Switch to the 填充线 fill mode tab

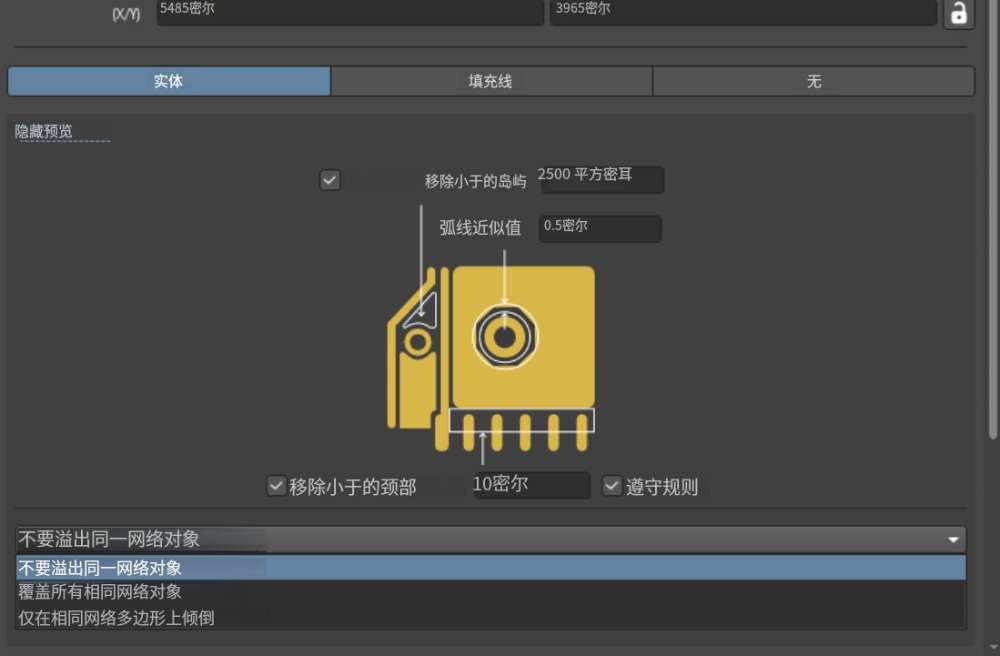pyautogui.click(x=490, y=81)
